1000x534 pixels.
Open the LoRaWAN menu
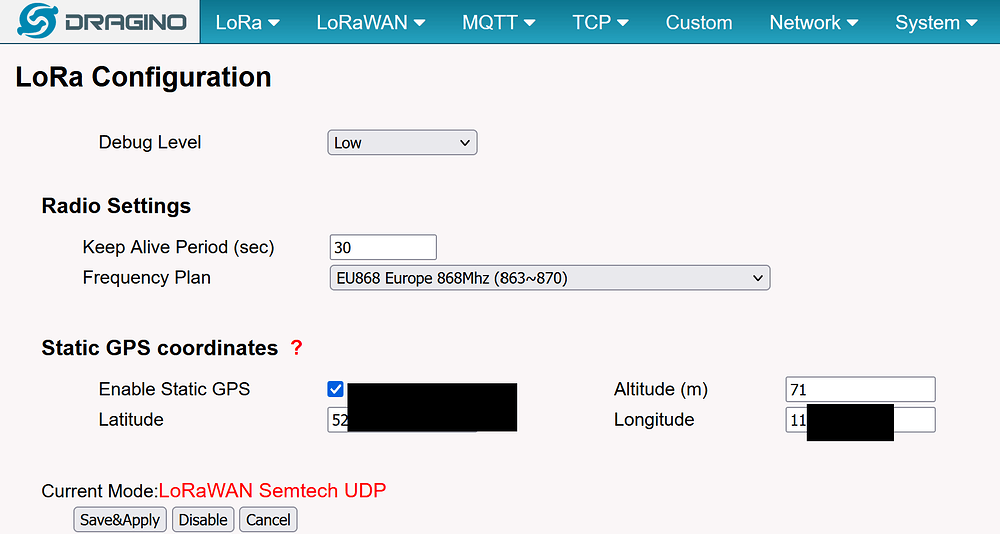click(370, 22)
